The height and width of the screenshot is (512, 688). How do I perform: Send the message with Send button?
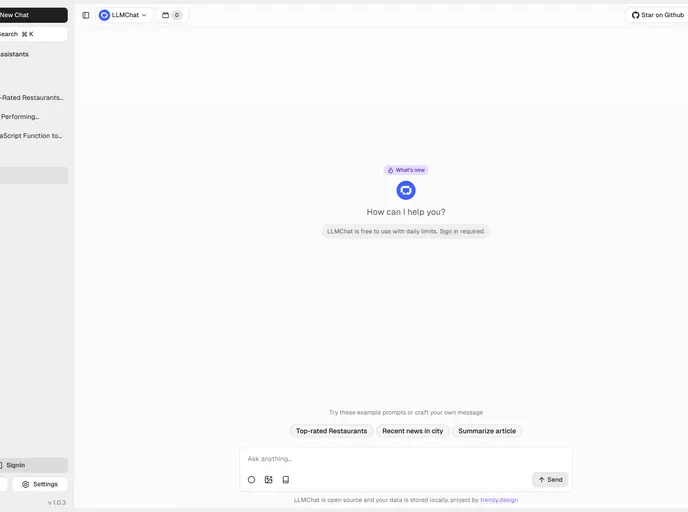point(550,480)
